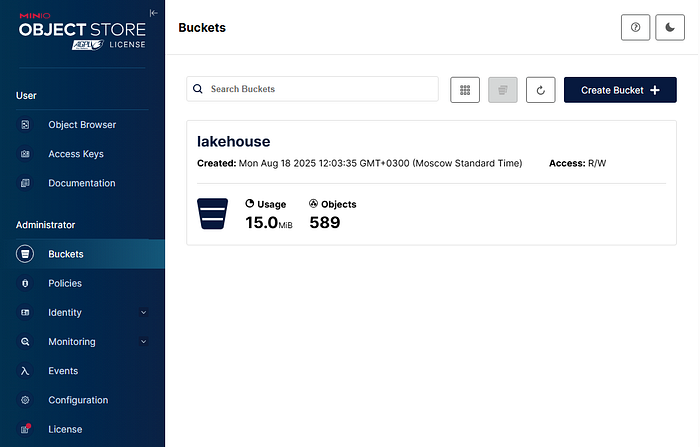Click the Administrator section label
700x447 pixels.
tap(46, 225)
